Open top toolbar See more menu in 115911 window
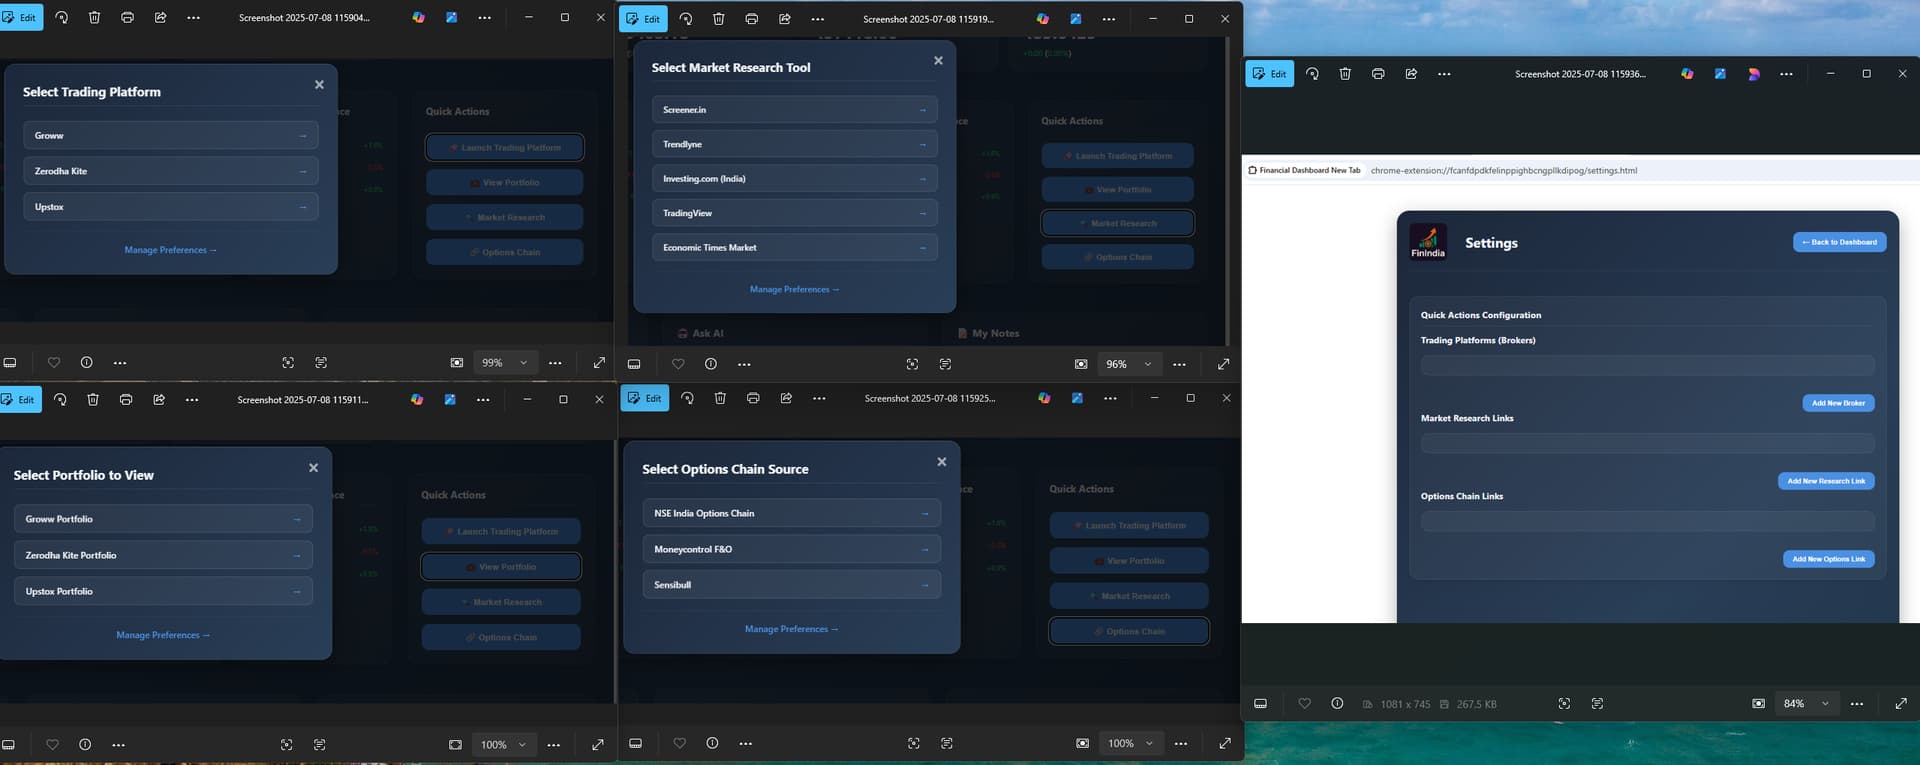The height and width of the screenshot is (765, 1920). (192, 400)
